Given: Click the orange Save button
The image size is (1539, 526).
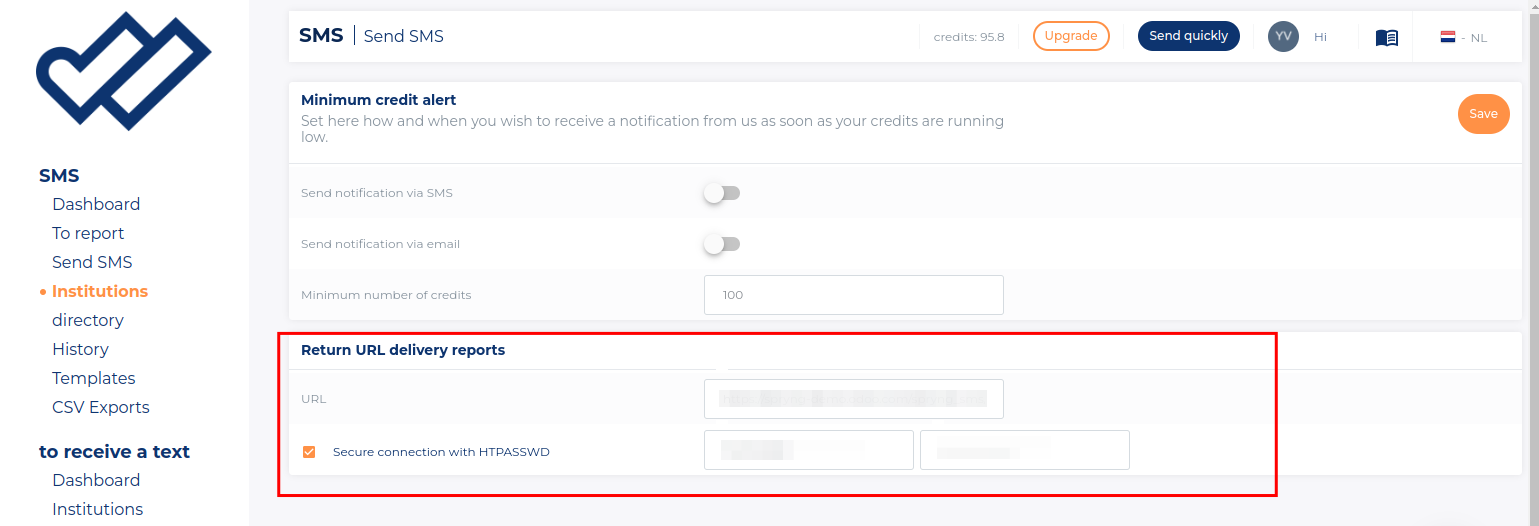Looking at the screenshot, I should click(1483, 114).
